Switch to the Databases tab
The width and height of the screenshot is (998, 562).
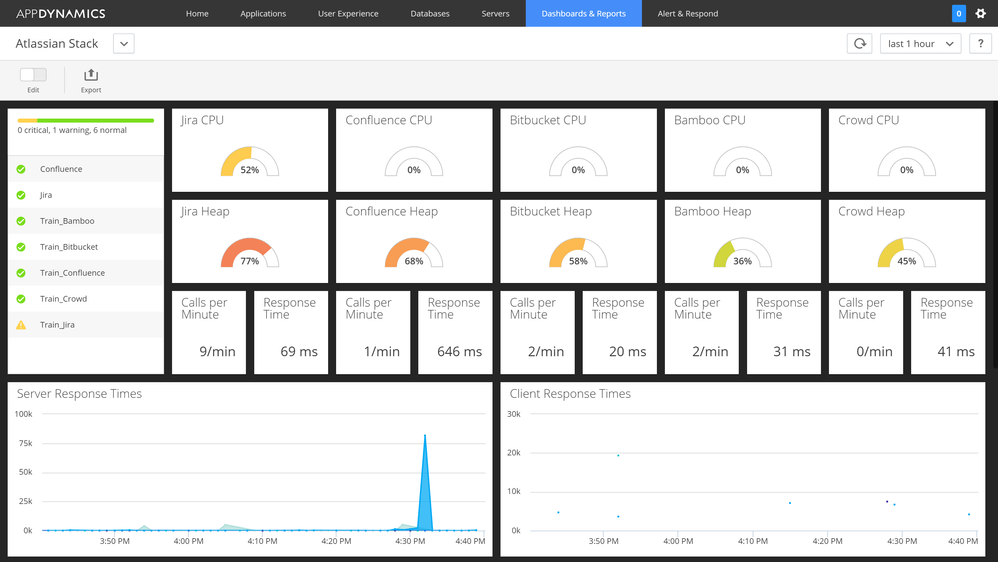430,13
